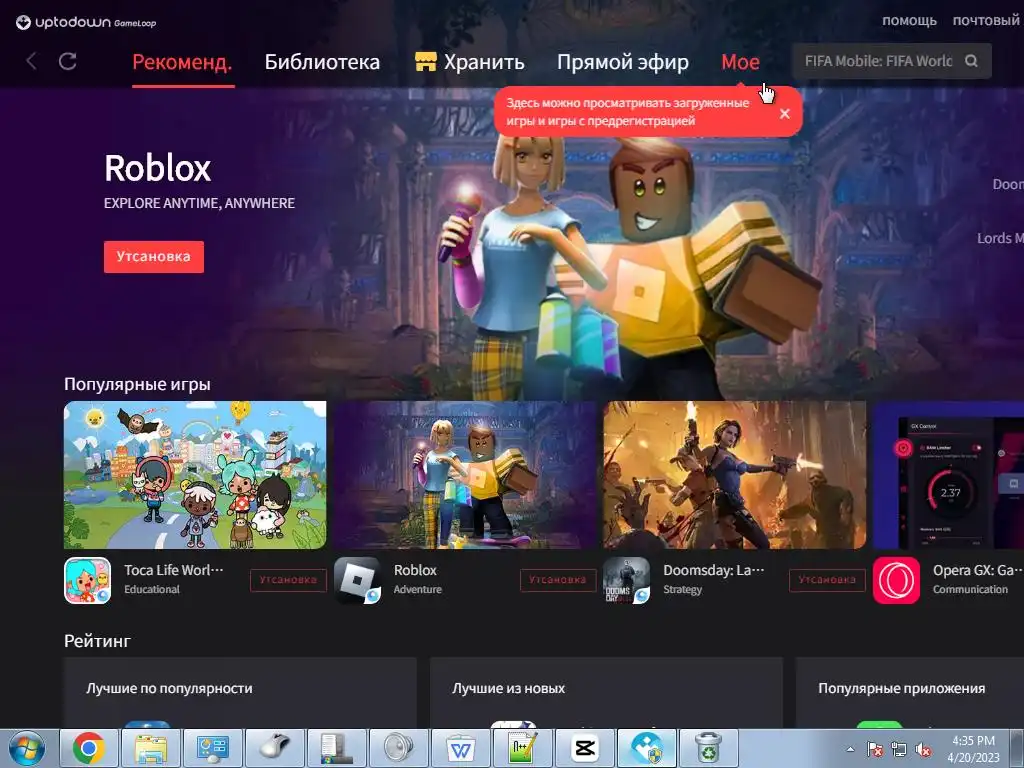Image resolution: width=1024 pixels, height=768 pixels.
Task: Open Control Panel taskbar icon
Action: (213, 748)
